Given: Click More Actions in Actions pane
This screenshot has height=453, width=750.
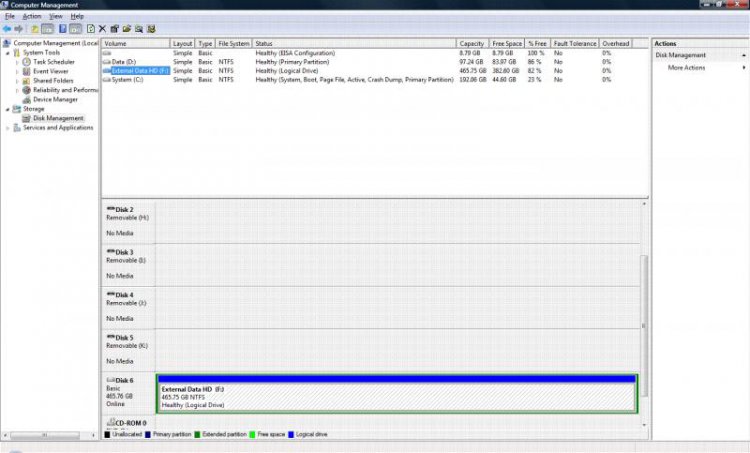Looking at the screenshot, I should [686, 68].
